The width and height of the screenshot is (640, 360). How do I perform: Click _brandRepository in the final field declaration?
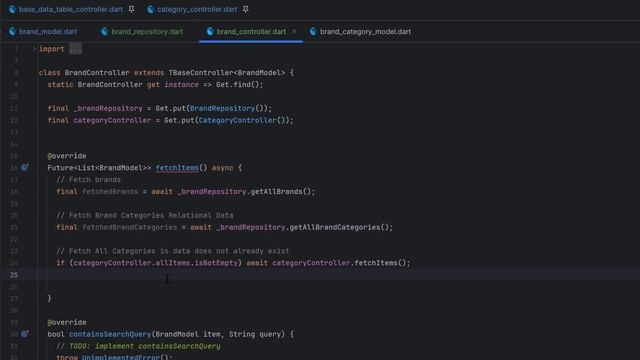coord(108,108)
